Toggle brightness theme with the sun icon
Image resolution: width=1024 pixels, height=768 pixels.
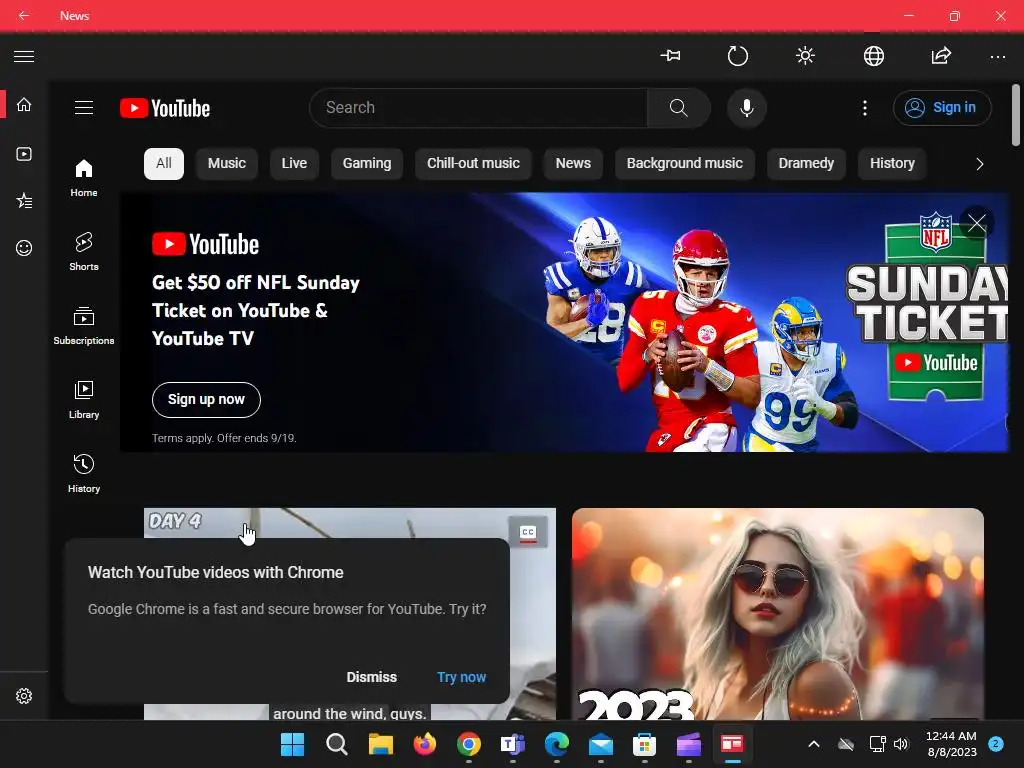[x=805, y=56]
